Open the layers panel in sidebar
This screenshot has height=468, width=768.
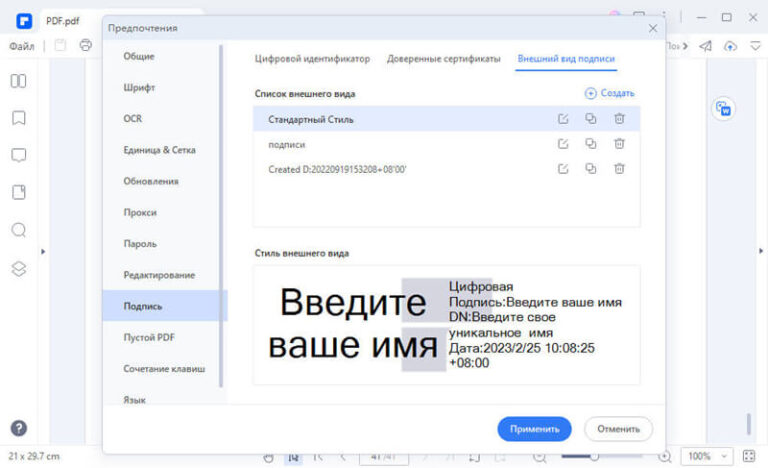click(x=18, y=268)
